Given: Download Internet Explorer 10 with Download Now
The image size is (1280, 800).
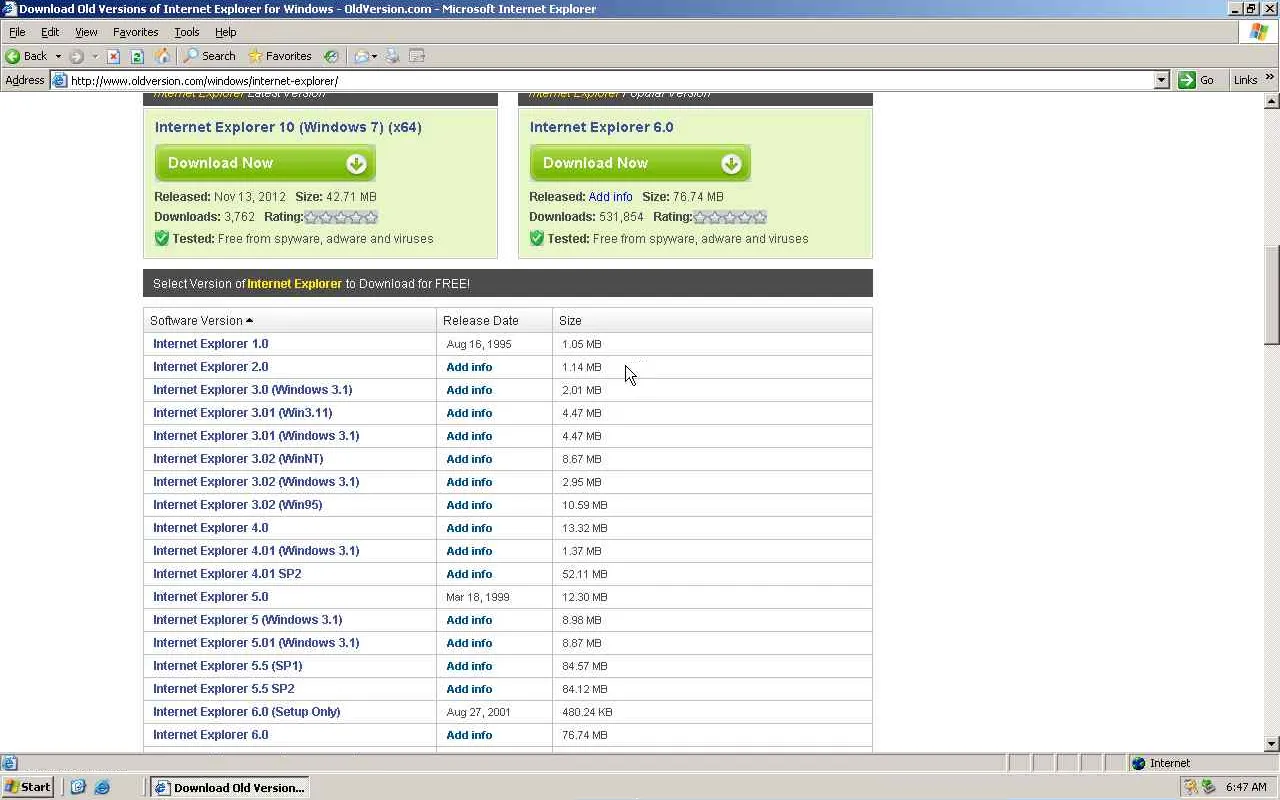Looking at the screenshot, I should pos(265,163).
